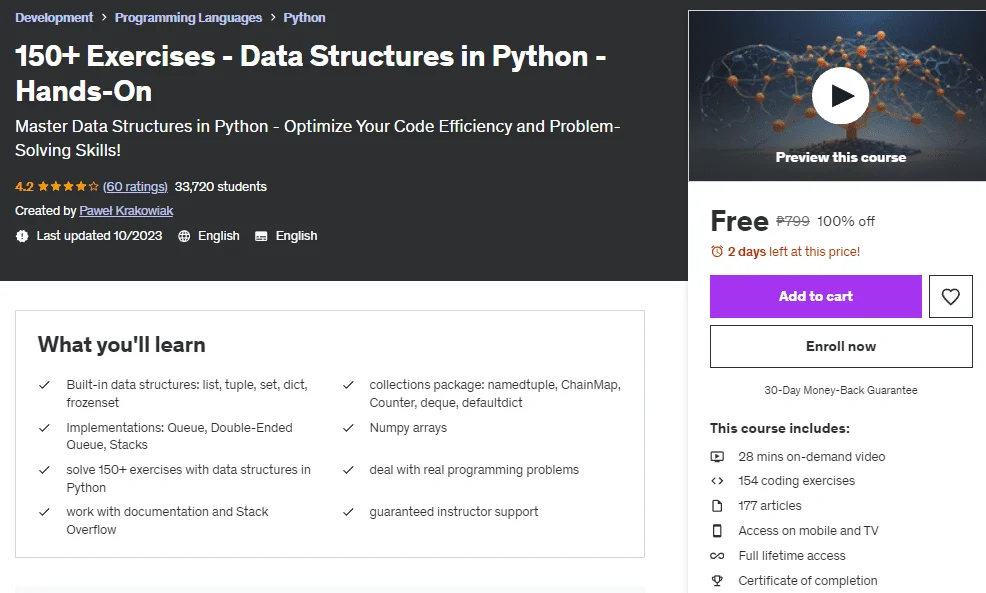Click the Enroll now button
Viewport: 986px width, 593px height.
coord(841,346)
